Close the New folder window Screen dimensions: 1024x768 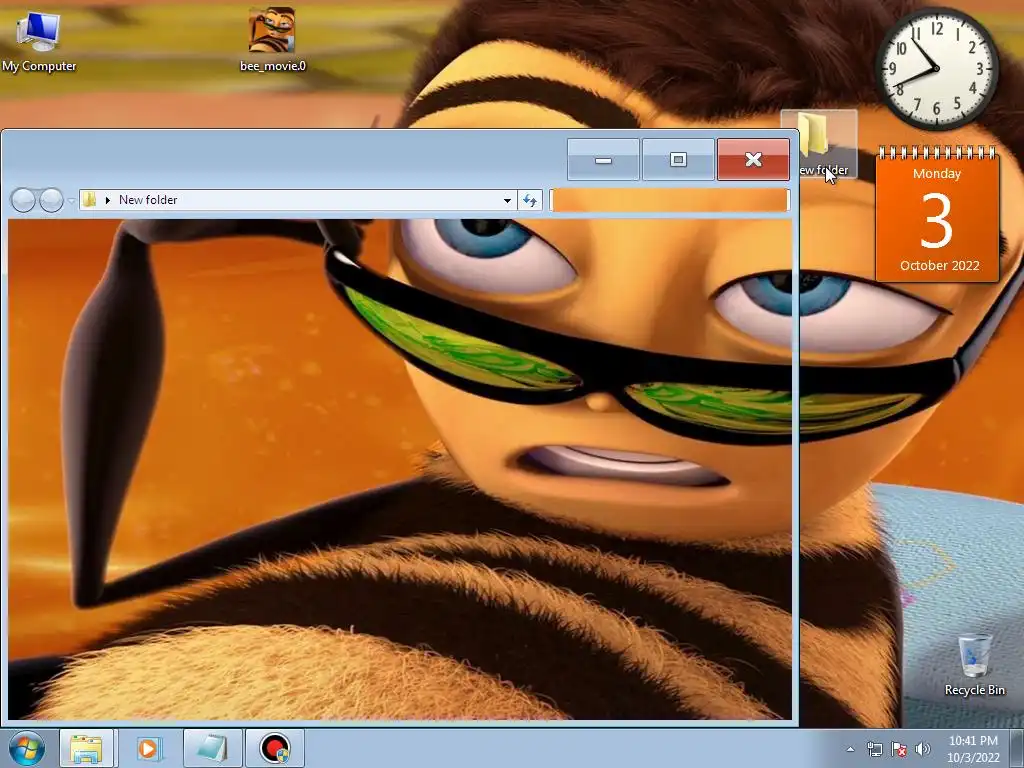tap(754, 159)
